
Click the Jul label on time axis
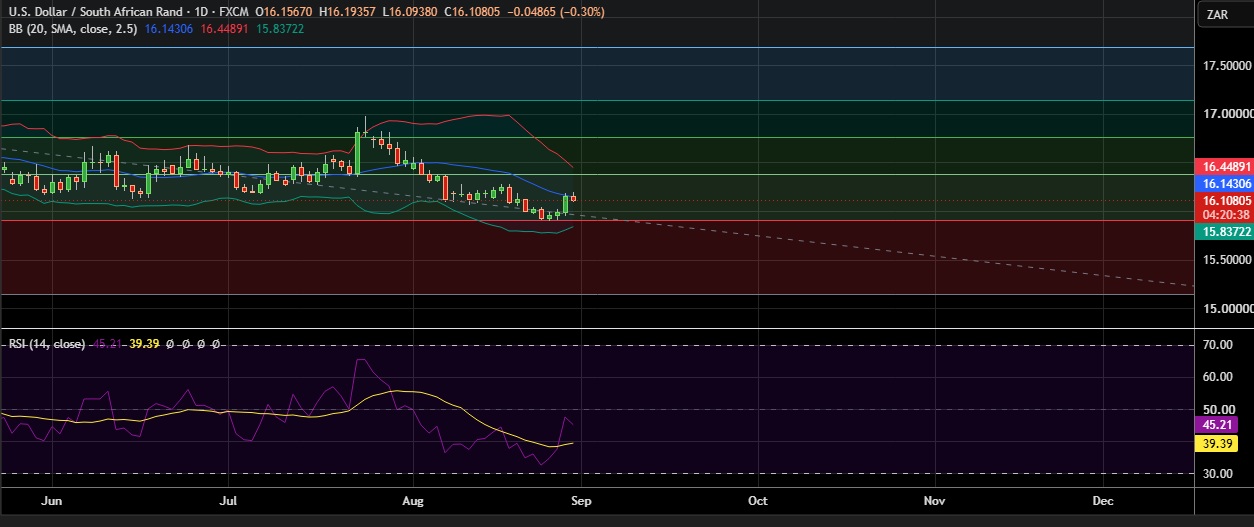(x=229, y=499)
